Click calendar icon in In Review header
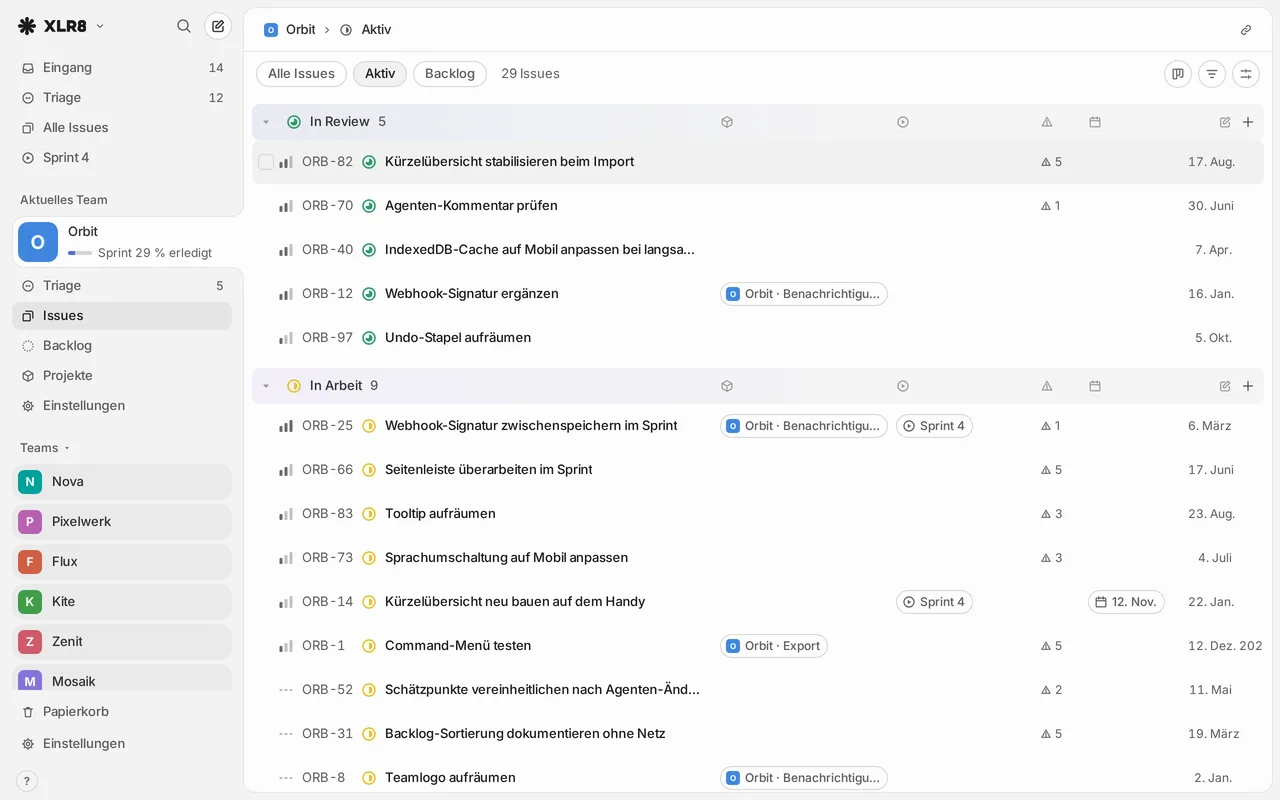 click(1095, 122)
